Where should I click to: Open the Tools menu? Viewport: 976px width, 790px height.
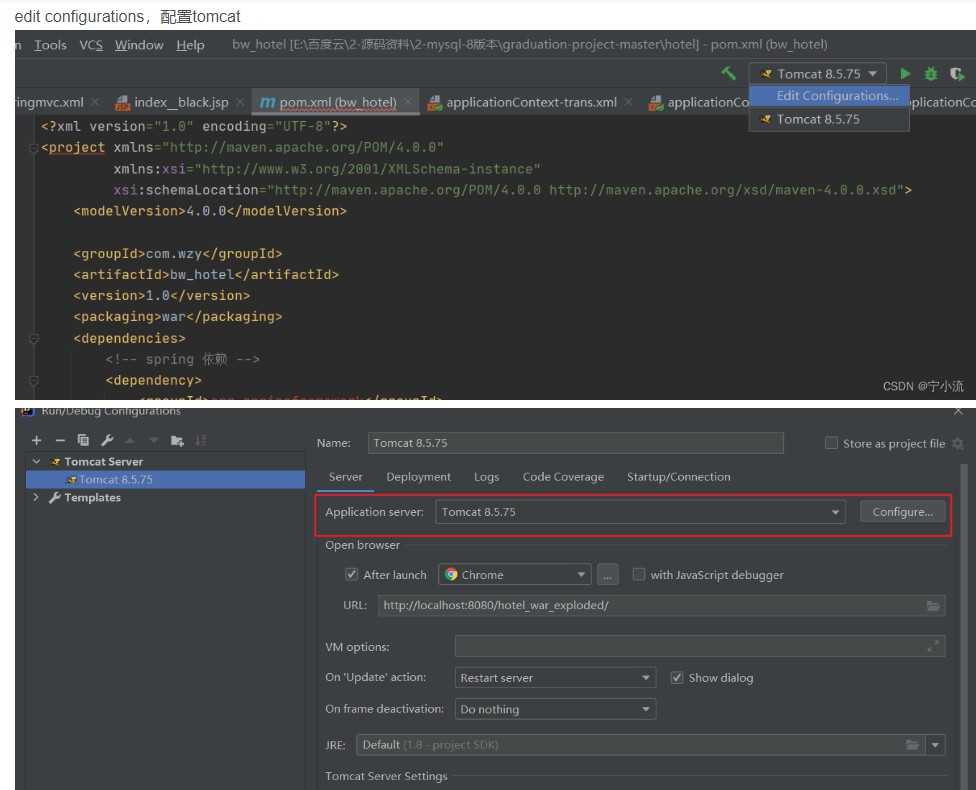tap(50, 45)
